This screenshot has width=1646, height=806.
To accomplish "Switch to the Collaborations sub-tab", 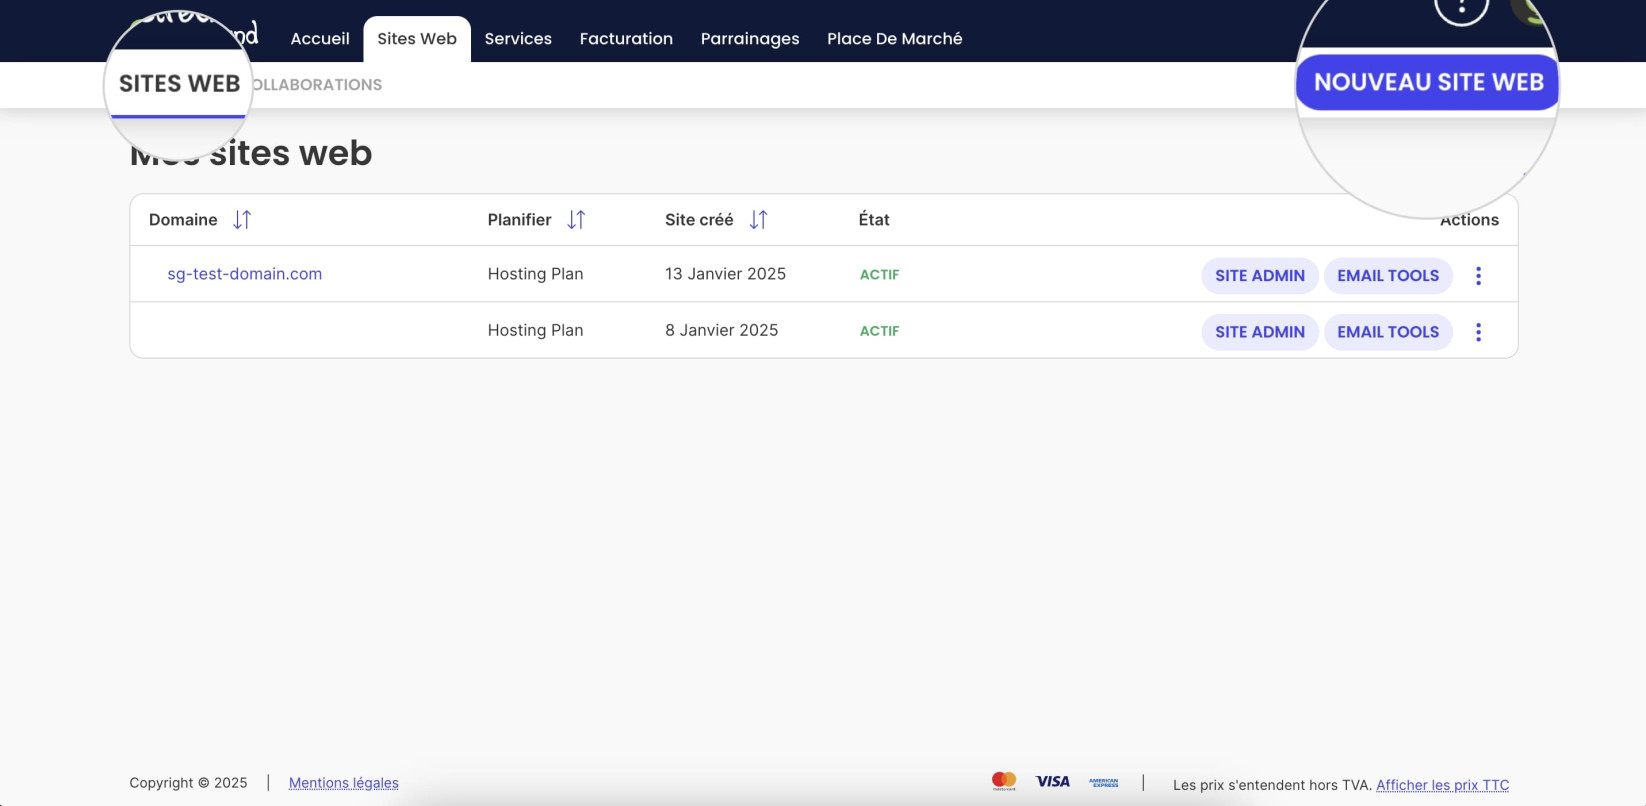I will click(x=317, y=85).
